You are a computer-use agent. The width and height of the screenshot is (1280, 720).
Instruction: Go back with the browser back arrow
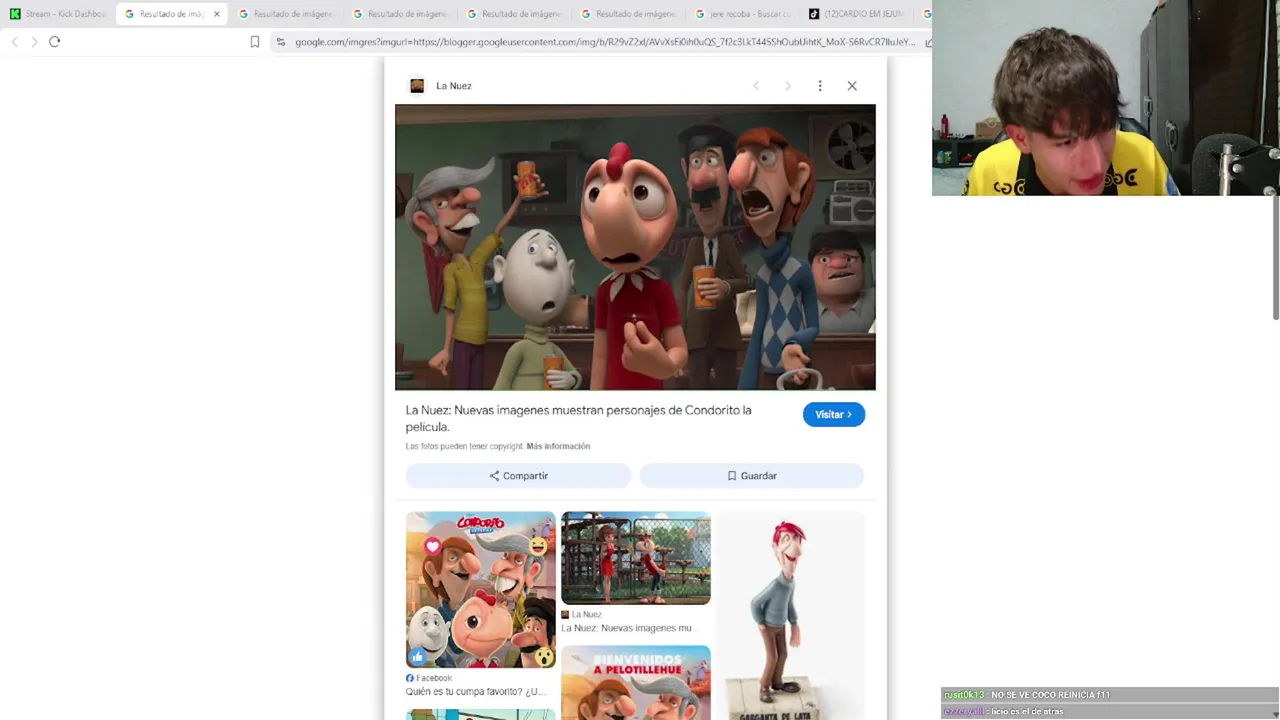click(x=14, y=42)
